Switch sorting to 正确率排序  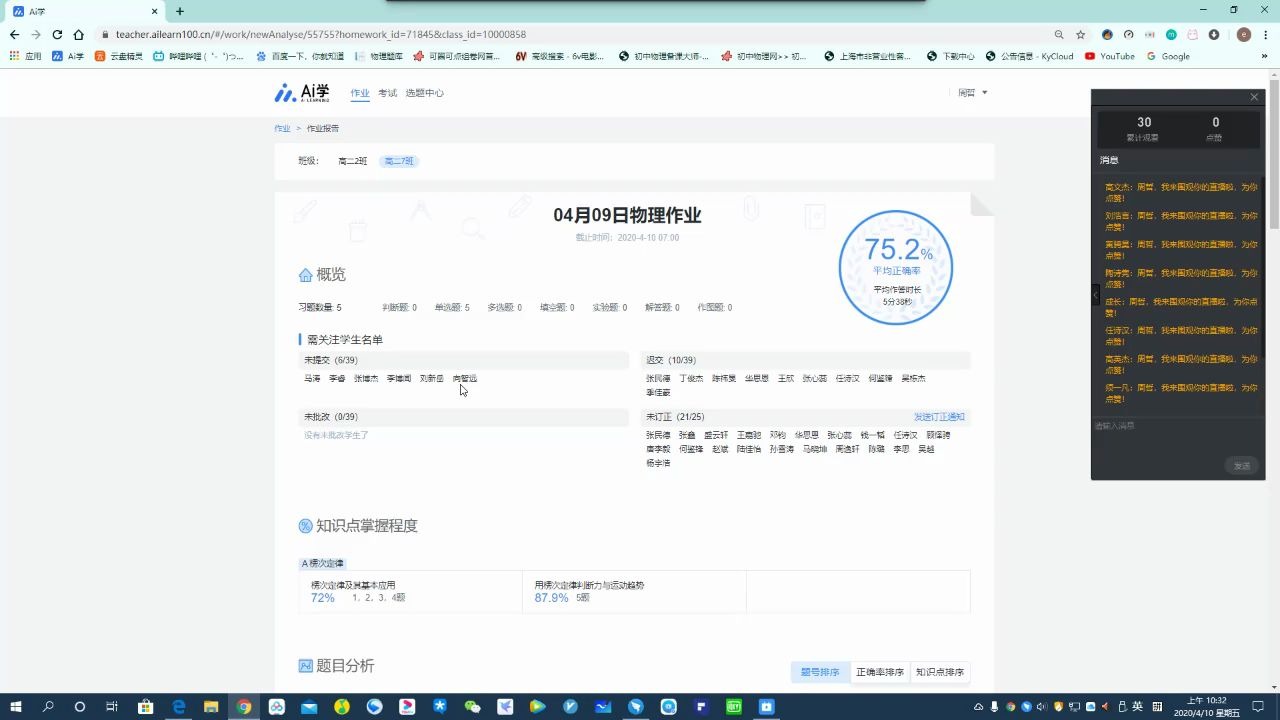(879, 671)
